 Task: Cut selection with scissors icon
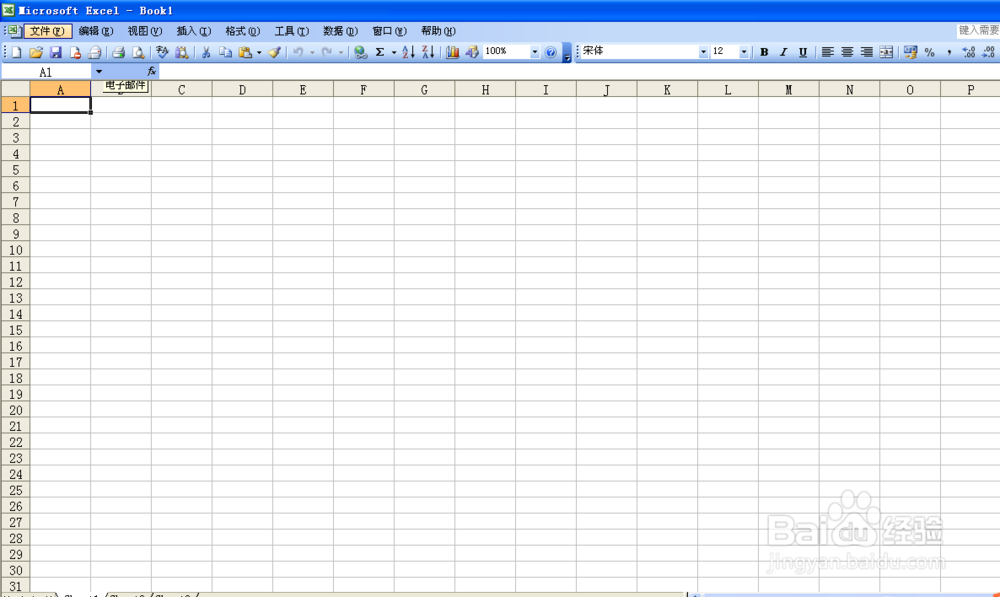[206, 52]
